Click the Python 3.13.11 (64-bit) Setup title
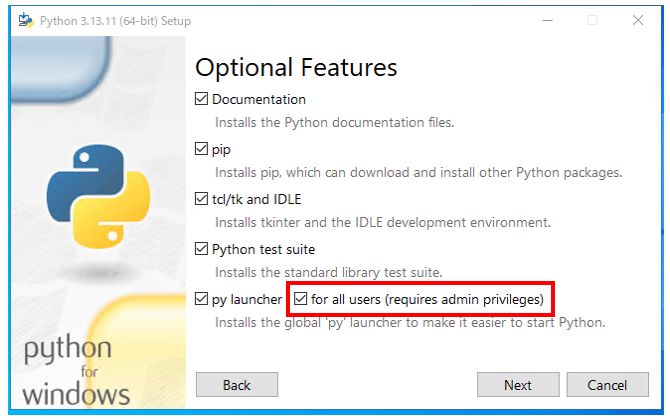 click(x=115, y=21)
